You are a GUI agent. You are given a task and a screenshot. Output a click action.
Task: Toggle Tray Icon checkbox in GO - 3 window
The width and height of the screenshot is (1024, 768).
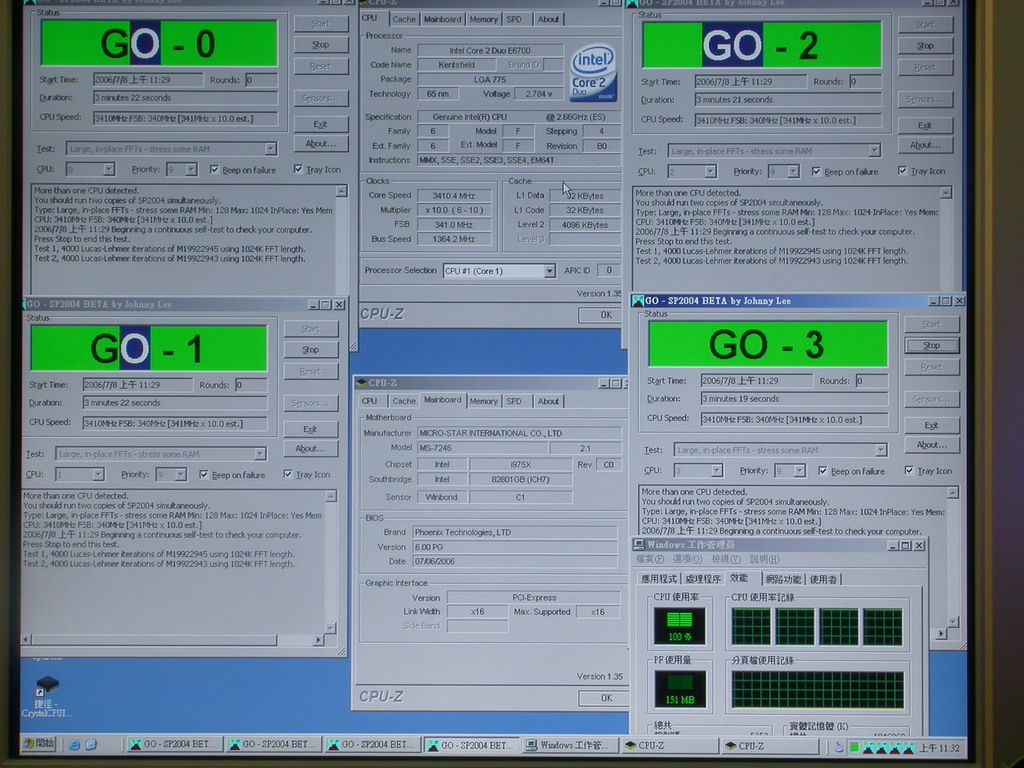pos(908,470)
